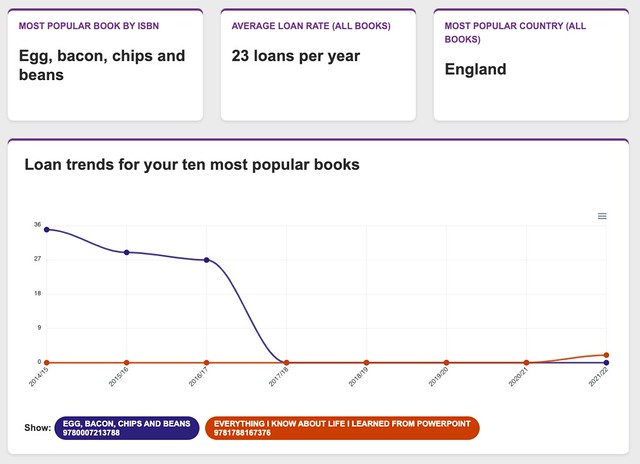Click the 2014/15 orange data point at zero
Screen dimensions: 640x464
point(47,363)
